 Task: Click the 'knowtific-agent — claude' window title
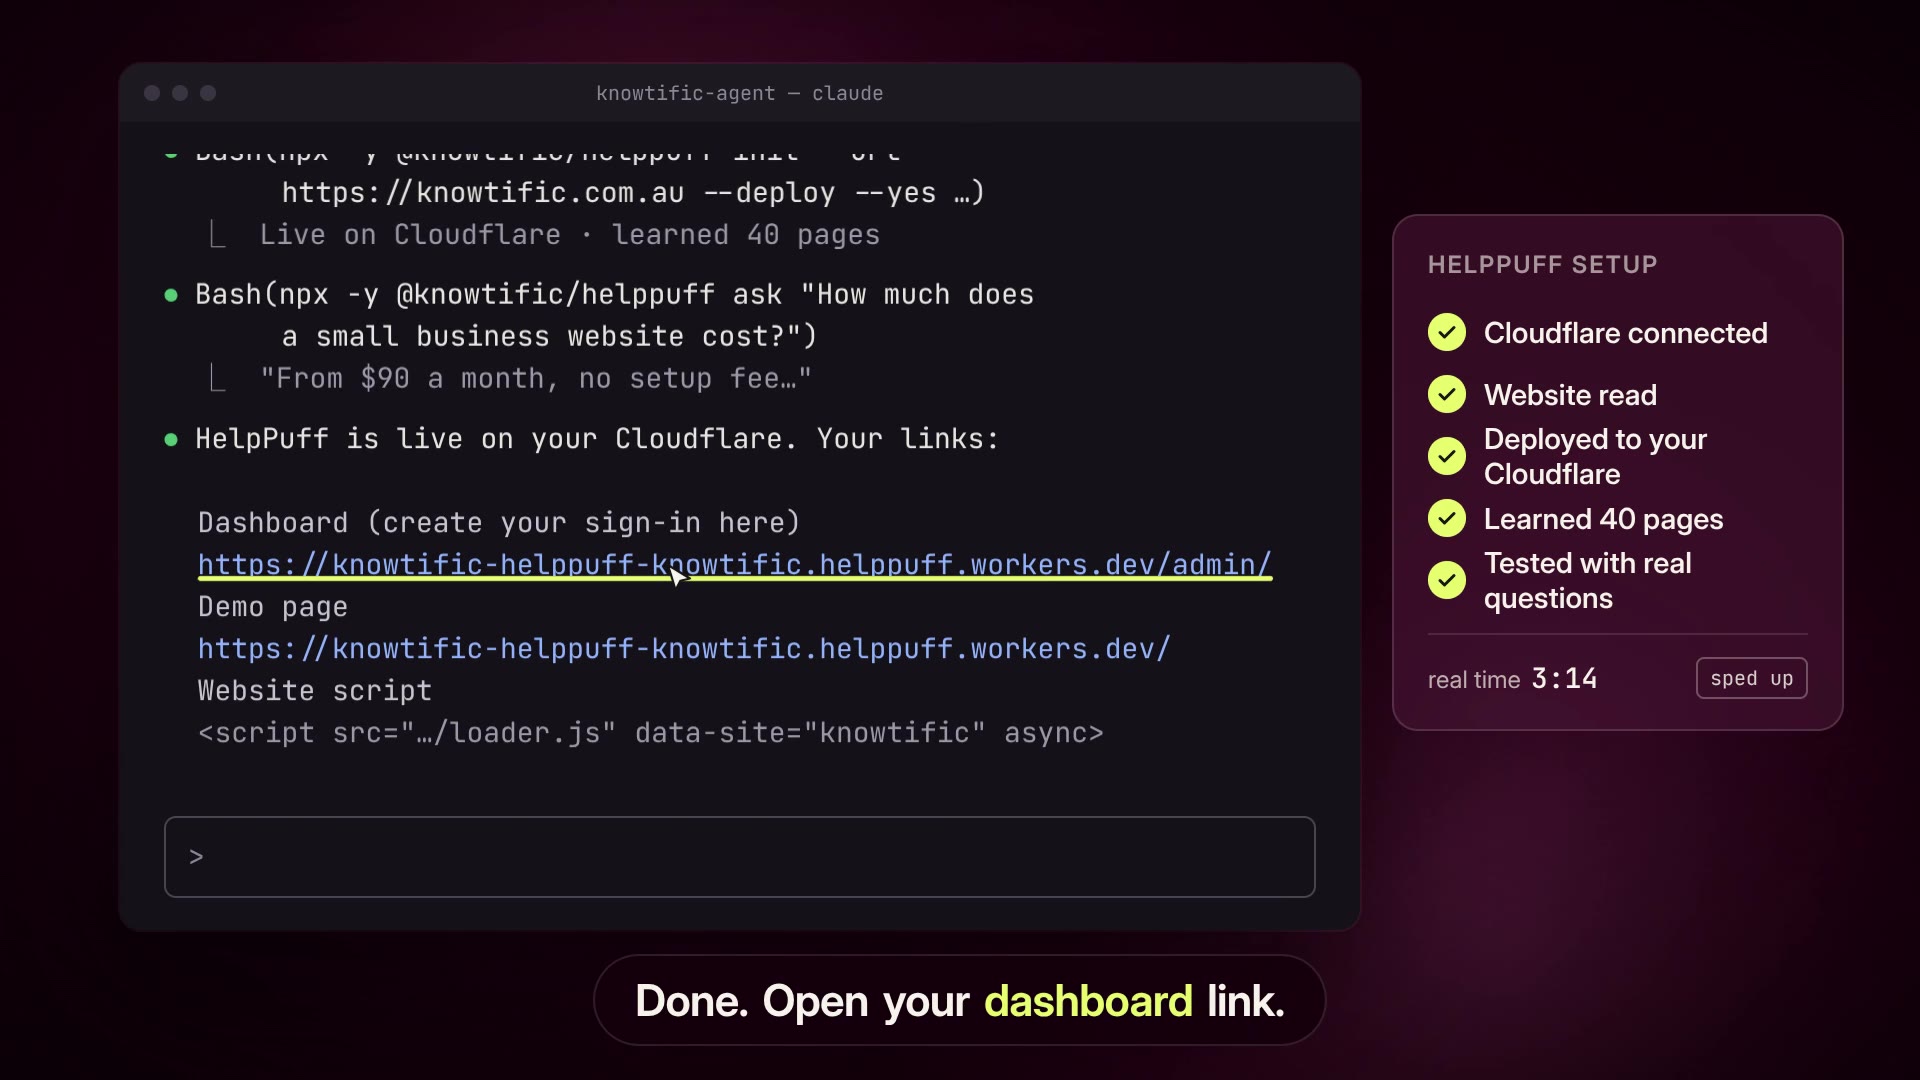click(739, 93)
